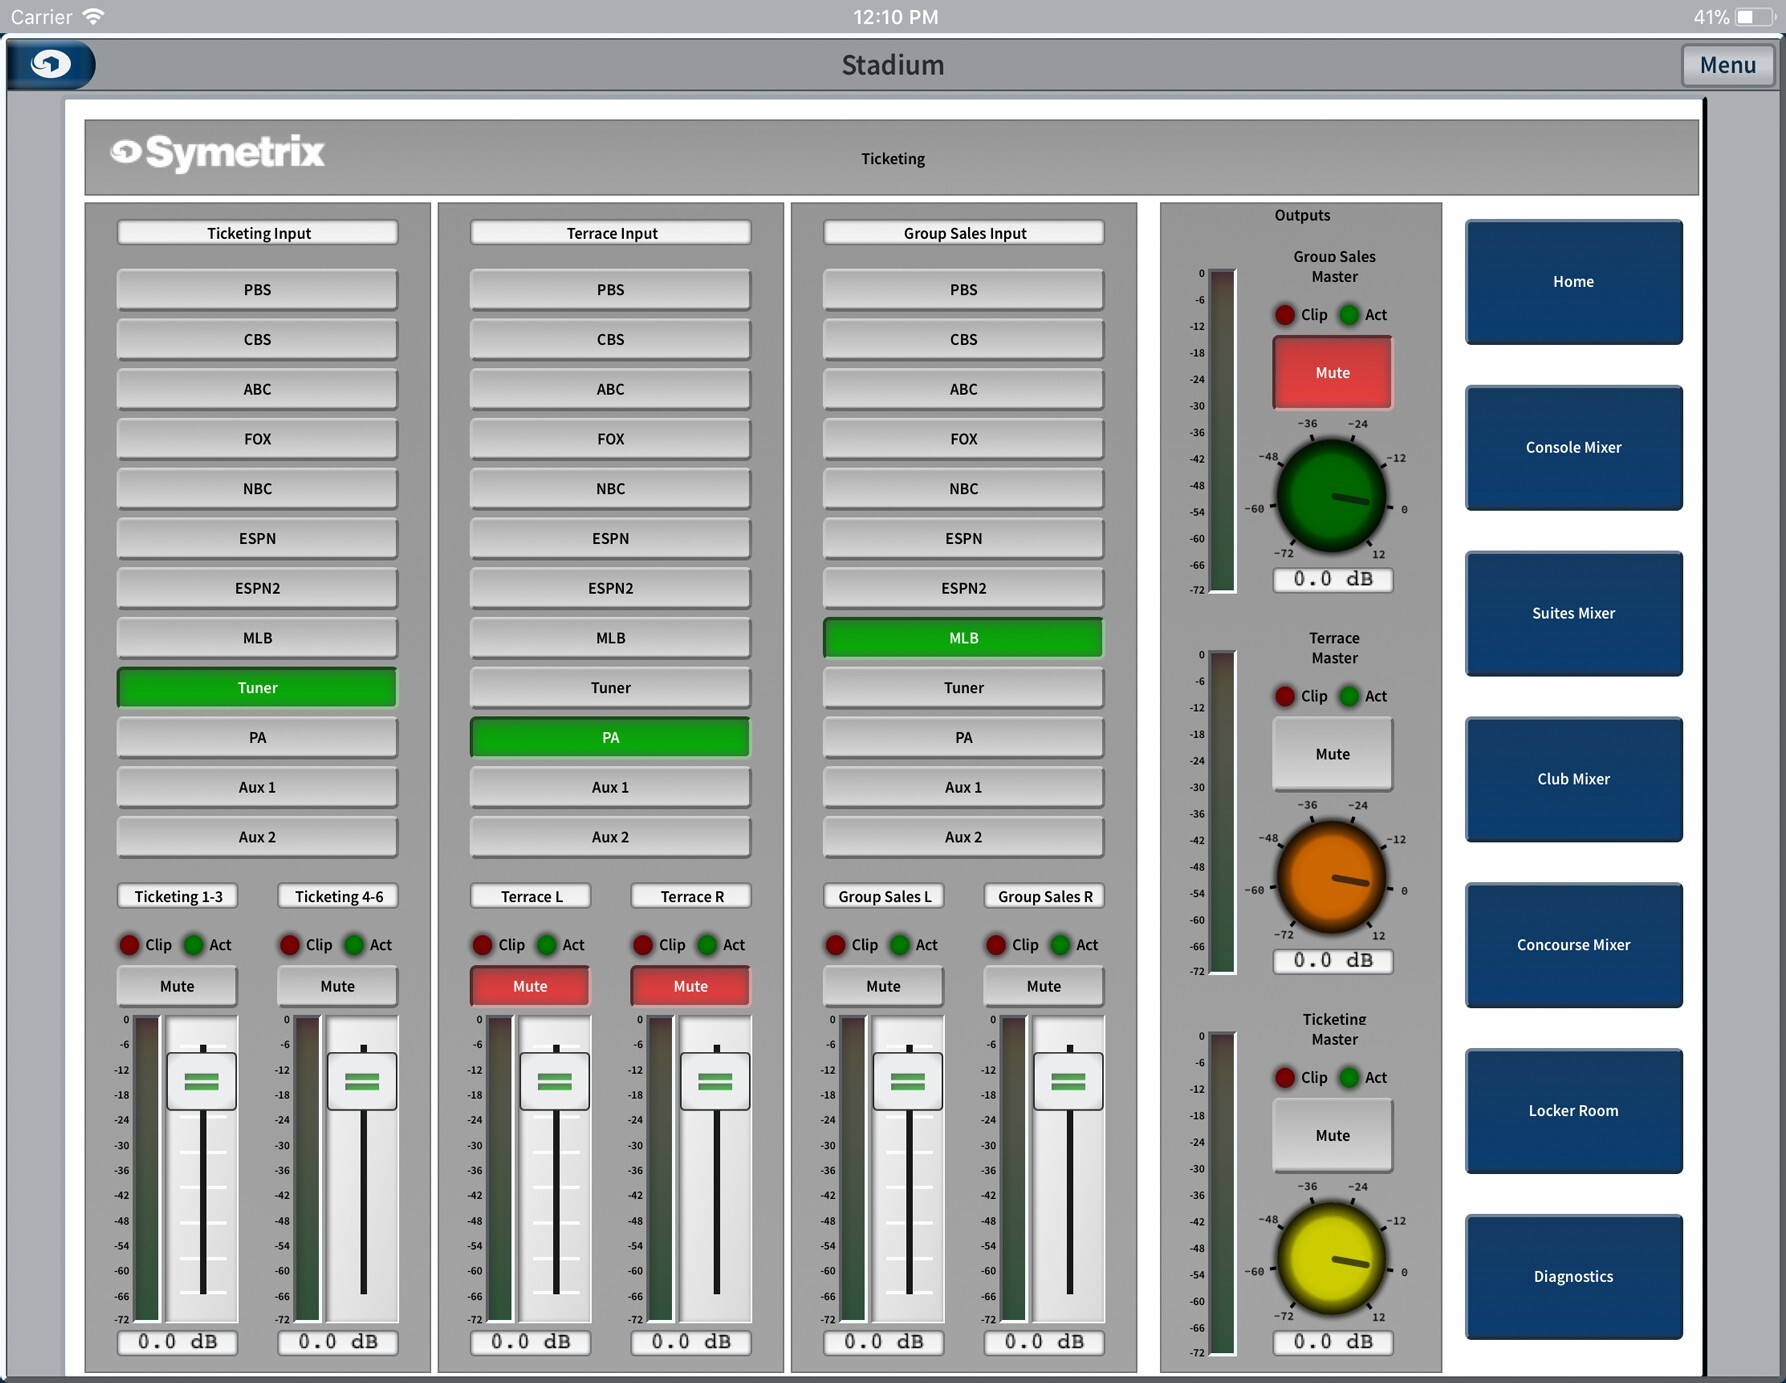Unmute the Group Sales Master output
1786x1383 pixels.
coord(1332,373)
